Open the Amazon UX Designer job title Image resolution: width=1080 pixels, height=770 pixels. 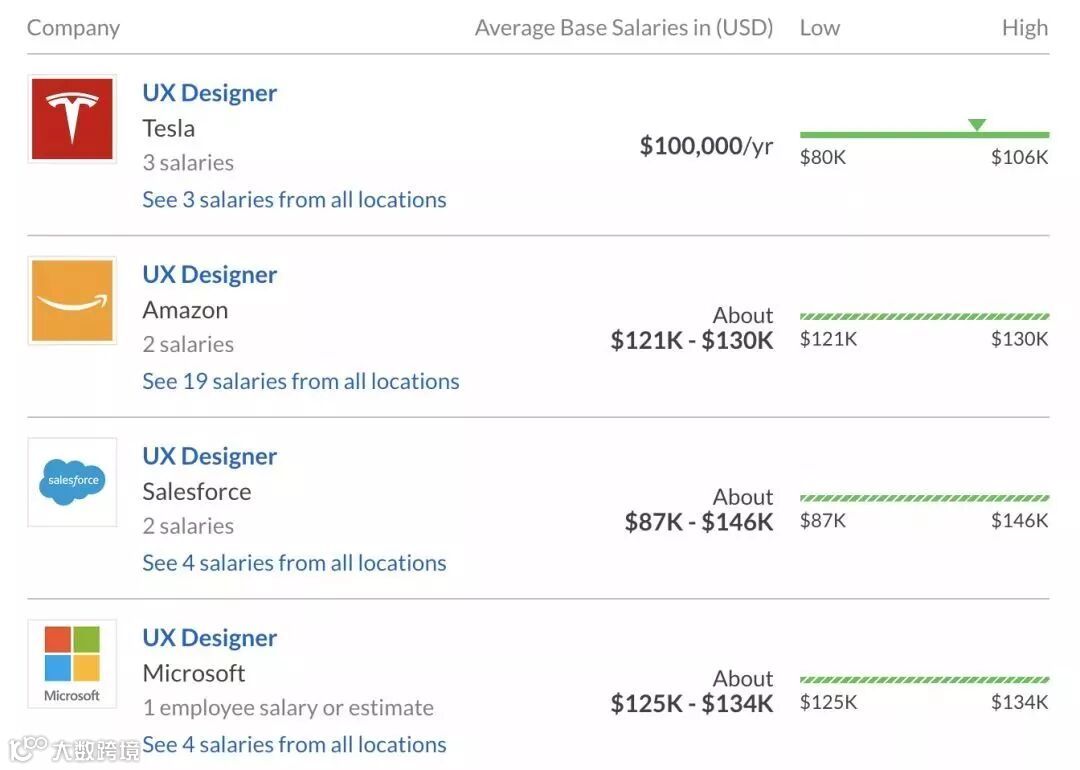[210, 275]
